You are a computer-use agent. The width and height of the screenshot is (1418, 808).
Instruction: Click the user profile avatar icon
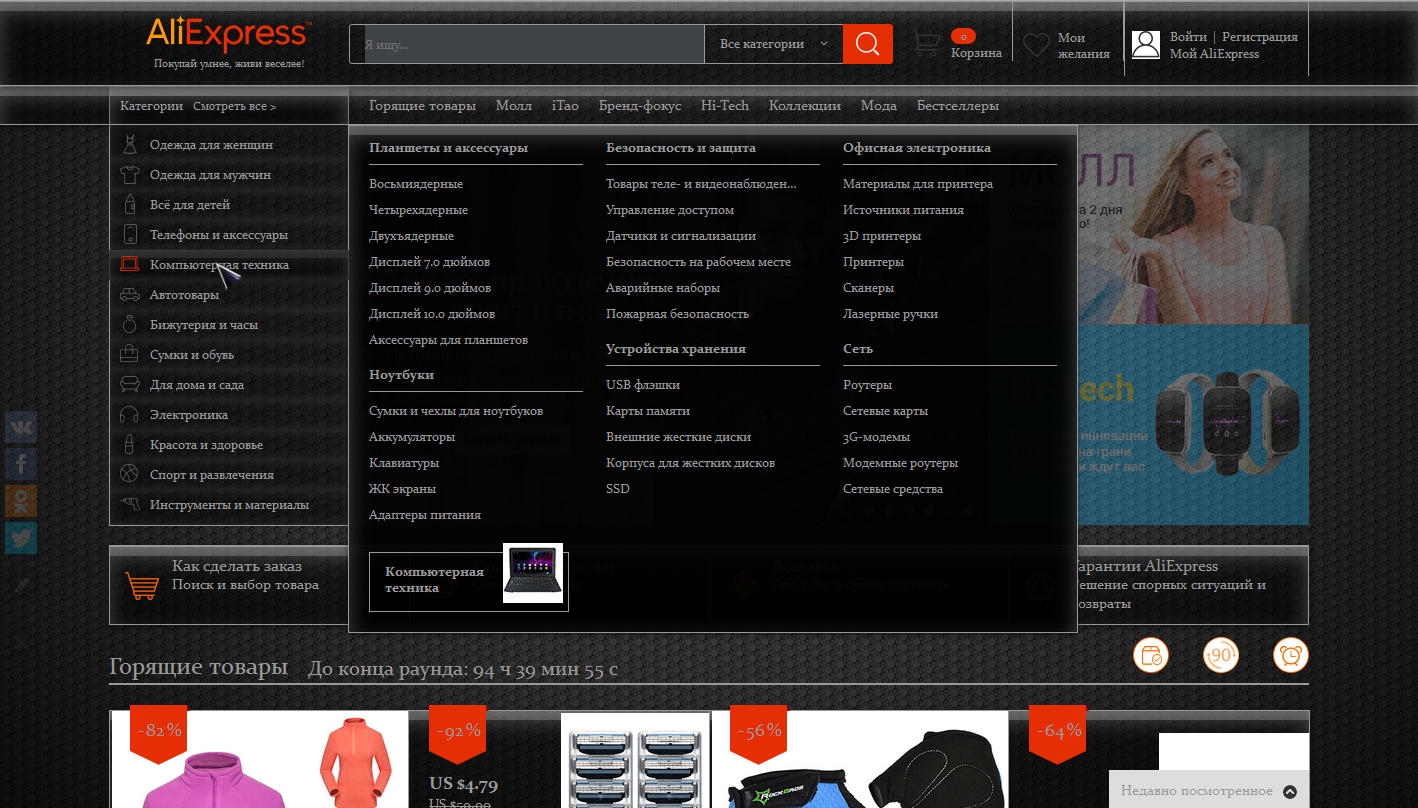coord(1146,44)
